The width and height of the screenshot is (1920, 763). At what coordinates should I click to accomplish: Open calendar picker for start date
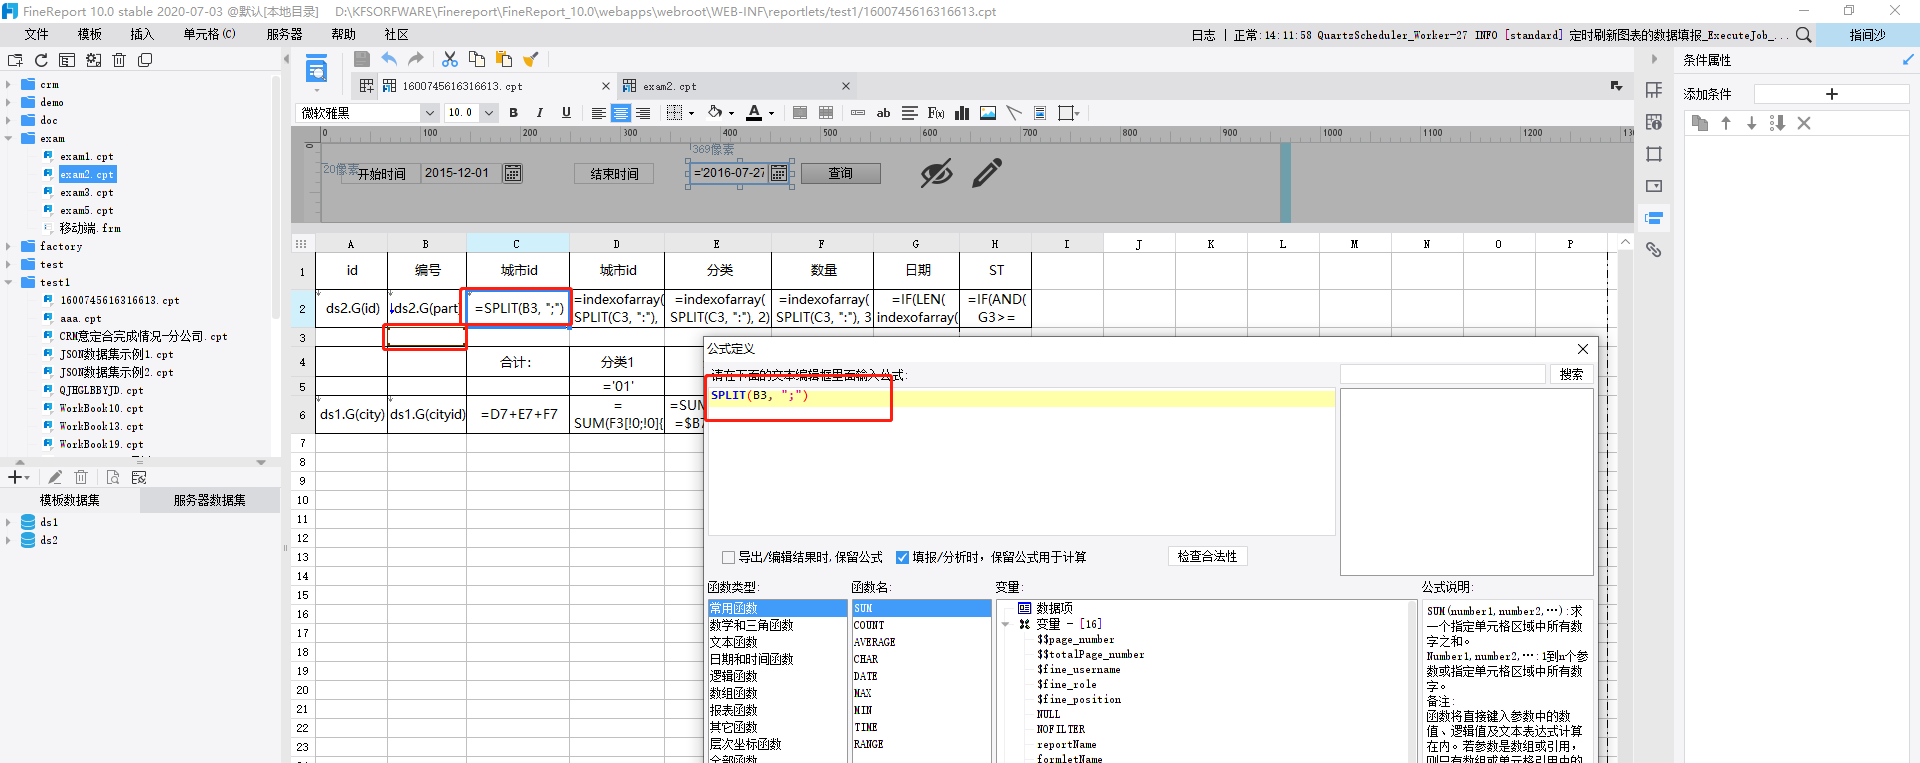pos(513,173)
